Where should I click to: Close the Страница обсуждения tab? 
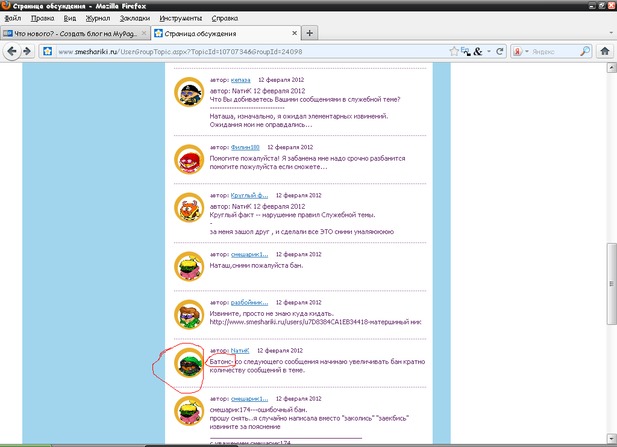pyautogui.click(x=294, y=33)
